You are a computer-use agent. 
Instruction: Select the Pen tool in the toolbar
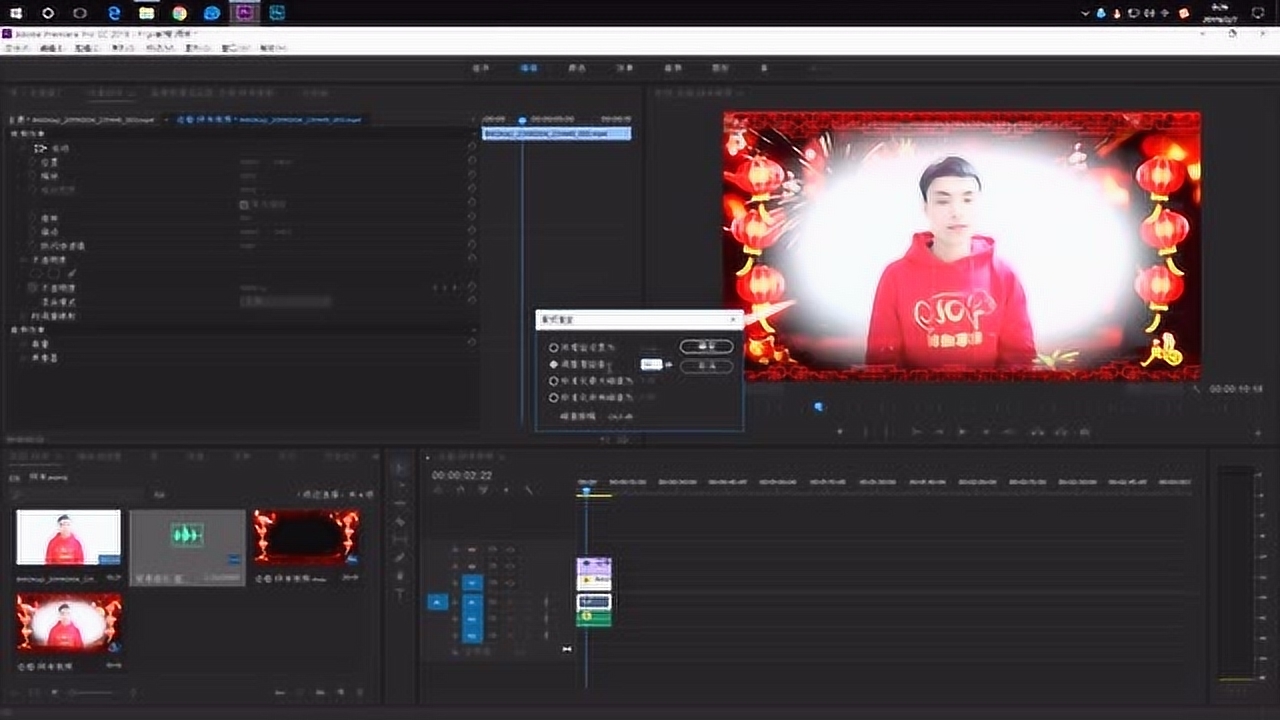click(x=400, y=558)
